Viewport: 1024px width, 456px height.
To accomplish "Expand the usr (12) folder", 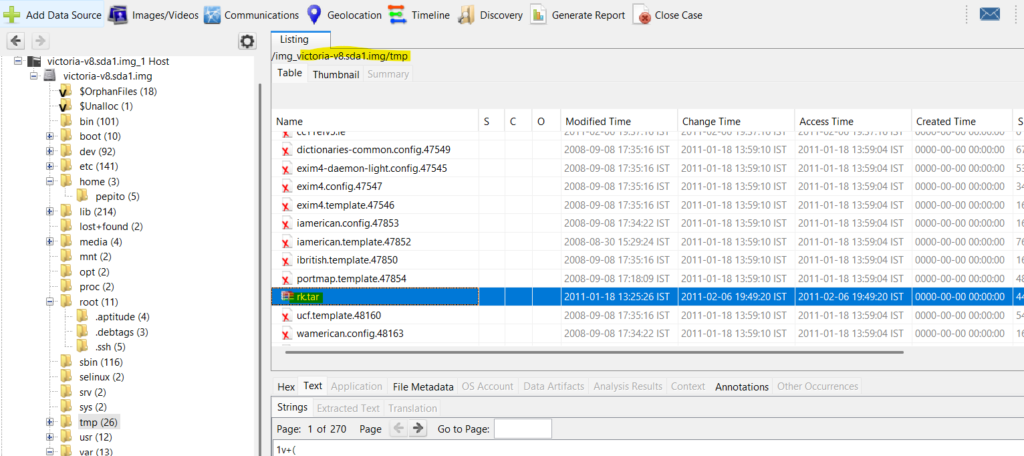I will point(50,437).
